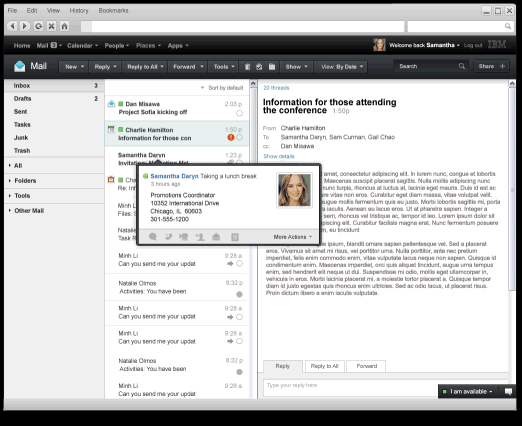522x426 pixels.
Task: Select circle on first Minh Li message
Action: coord(239,264)
